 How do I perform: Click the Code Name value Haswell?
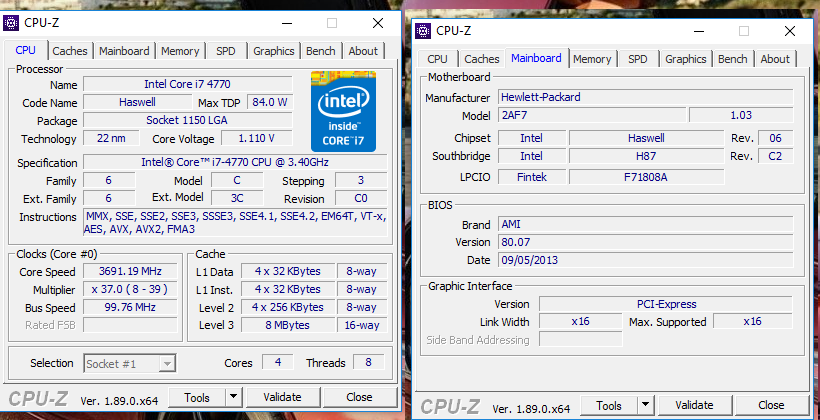[138, 103]
